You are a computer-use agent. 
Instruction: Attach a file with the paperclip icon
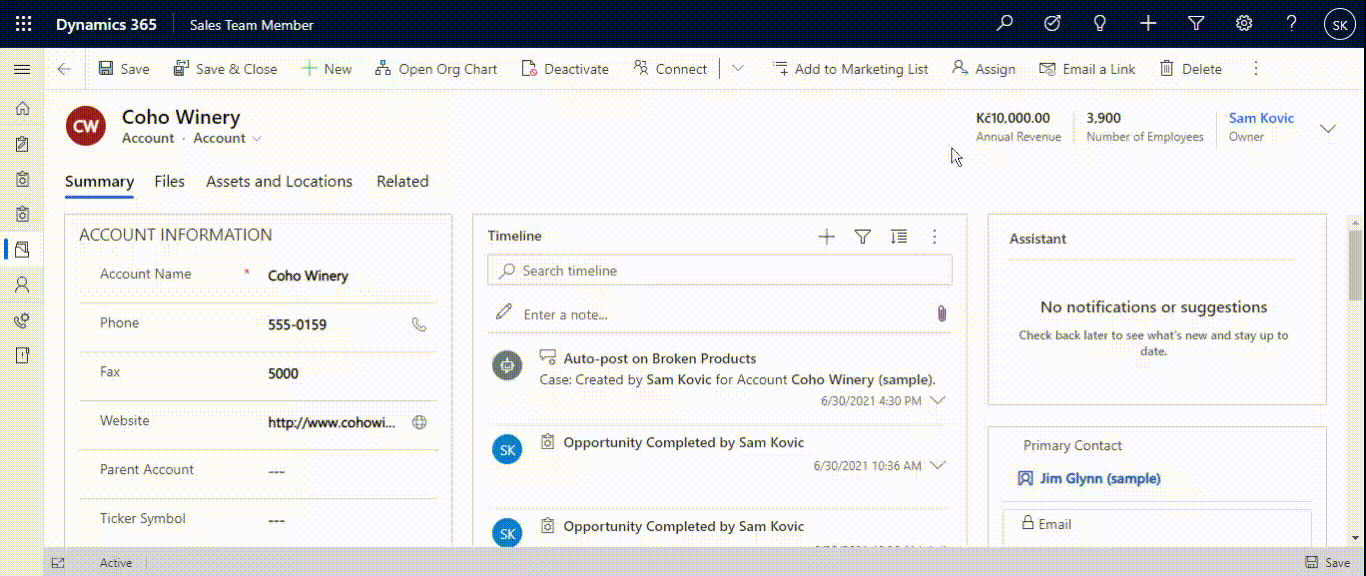coord(941,313)
